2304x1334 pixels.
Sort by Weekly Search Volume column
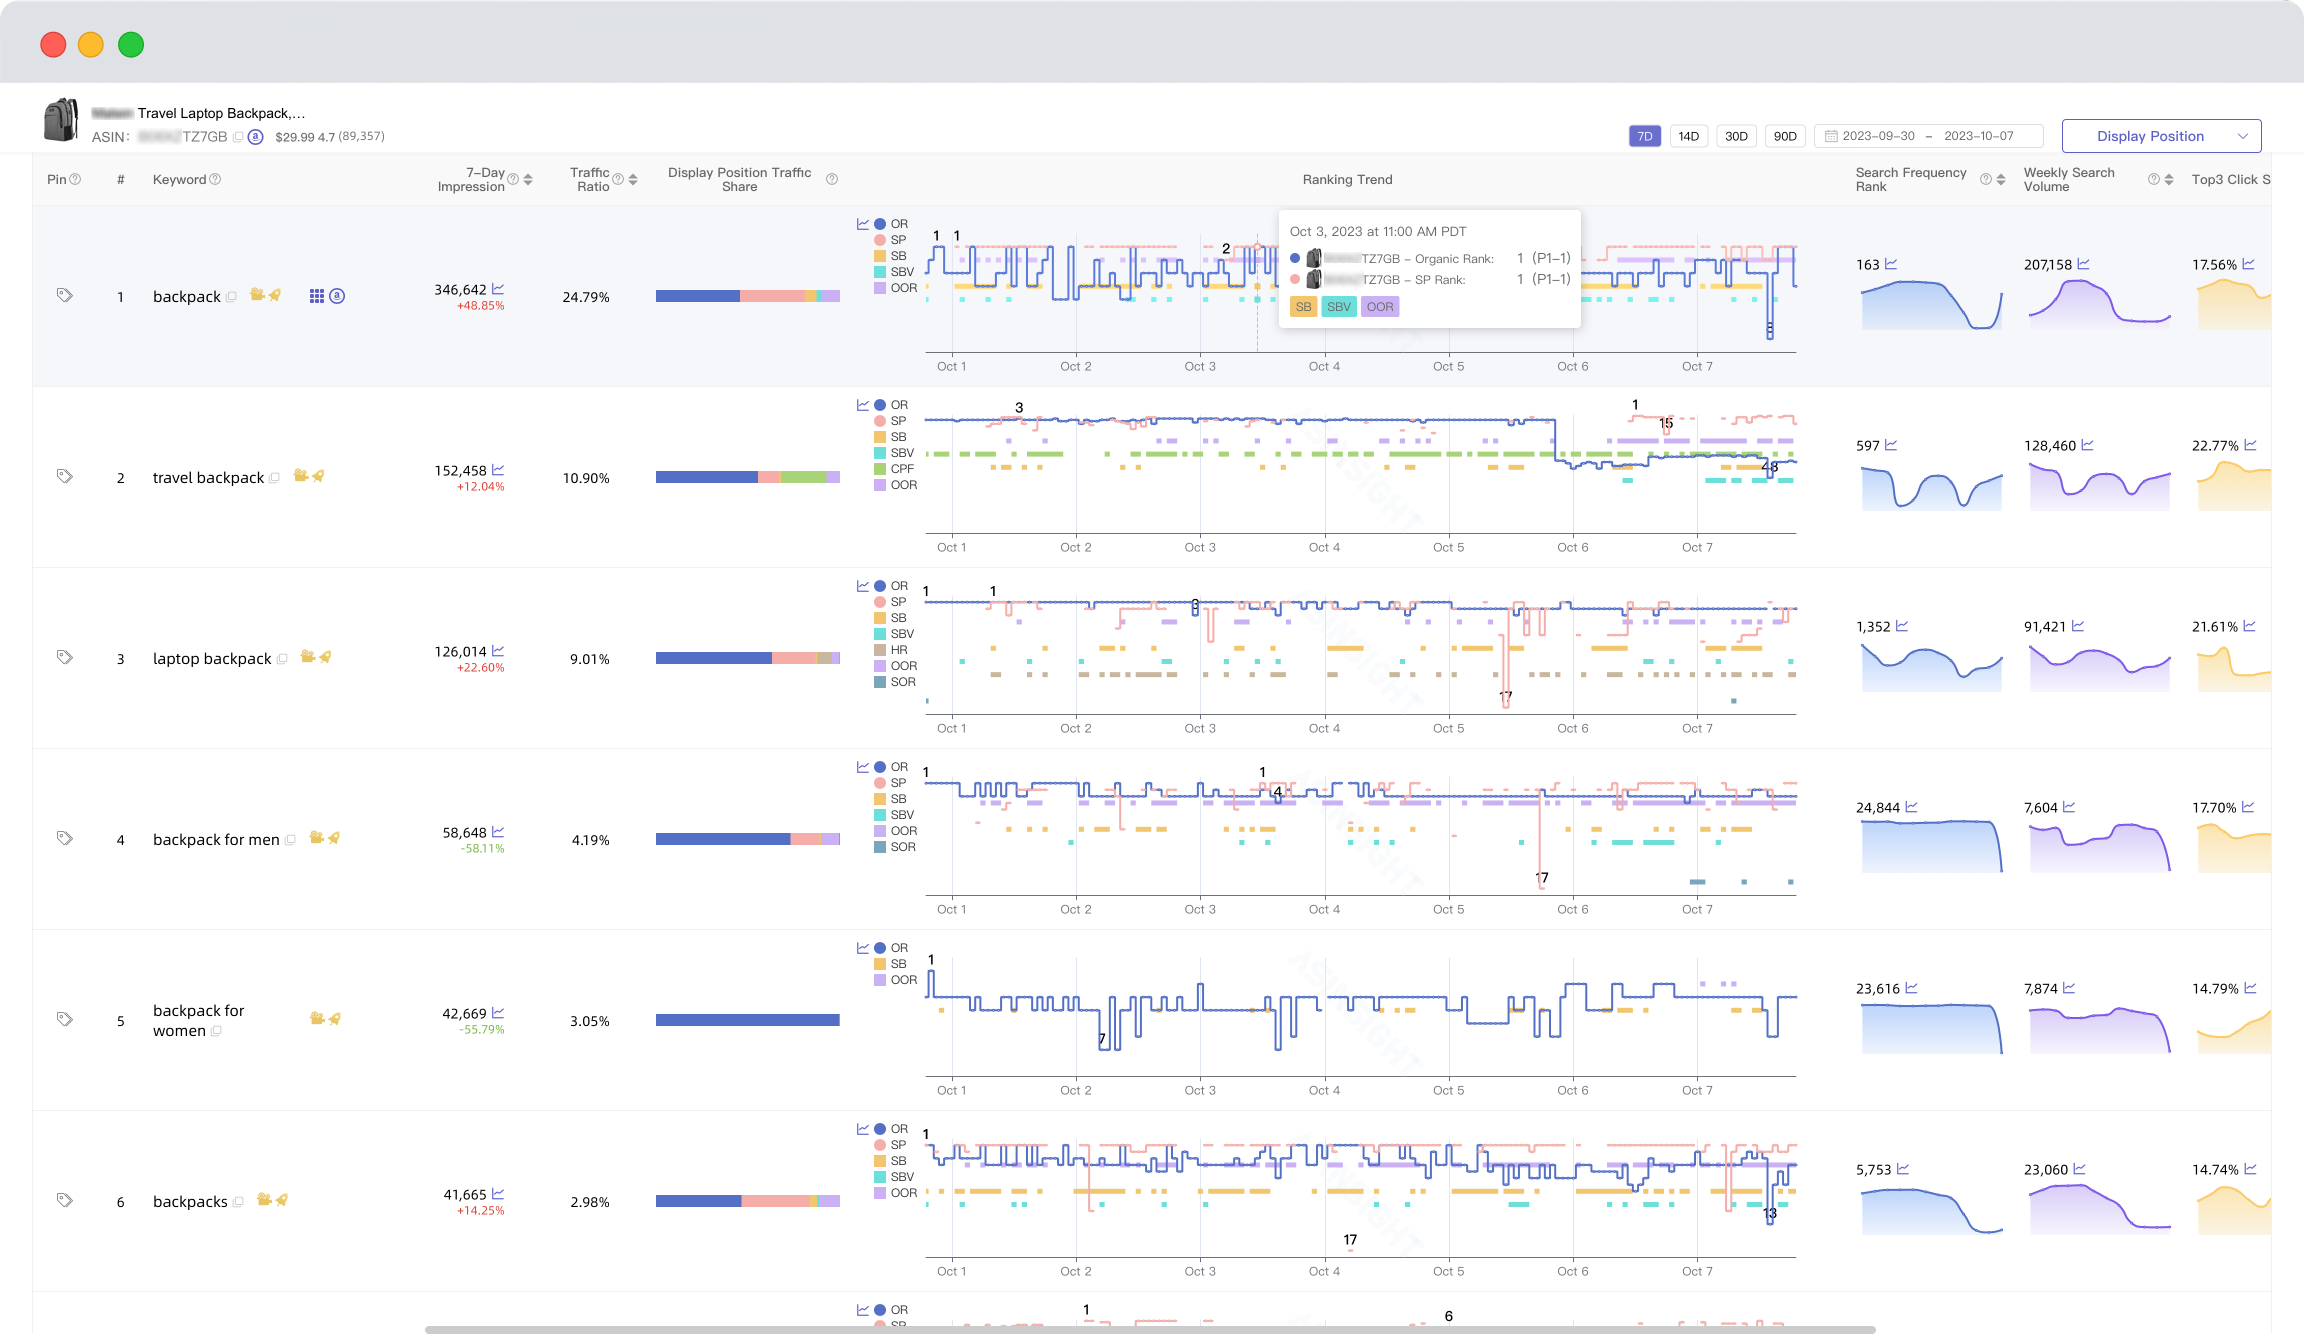[x=2169, y=180]
